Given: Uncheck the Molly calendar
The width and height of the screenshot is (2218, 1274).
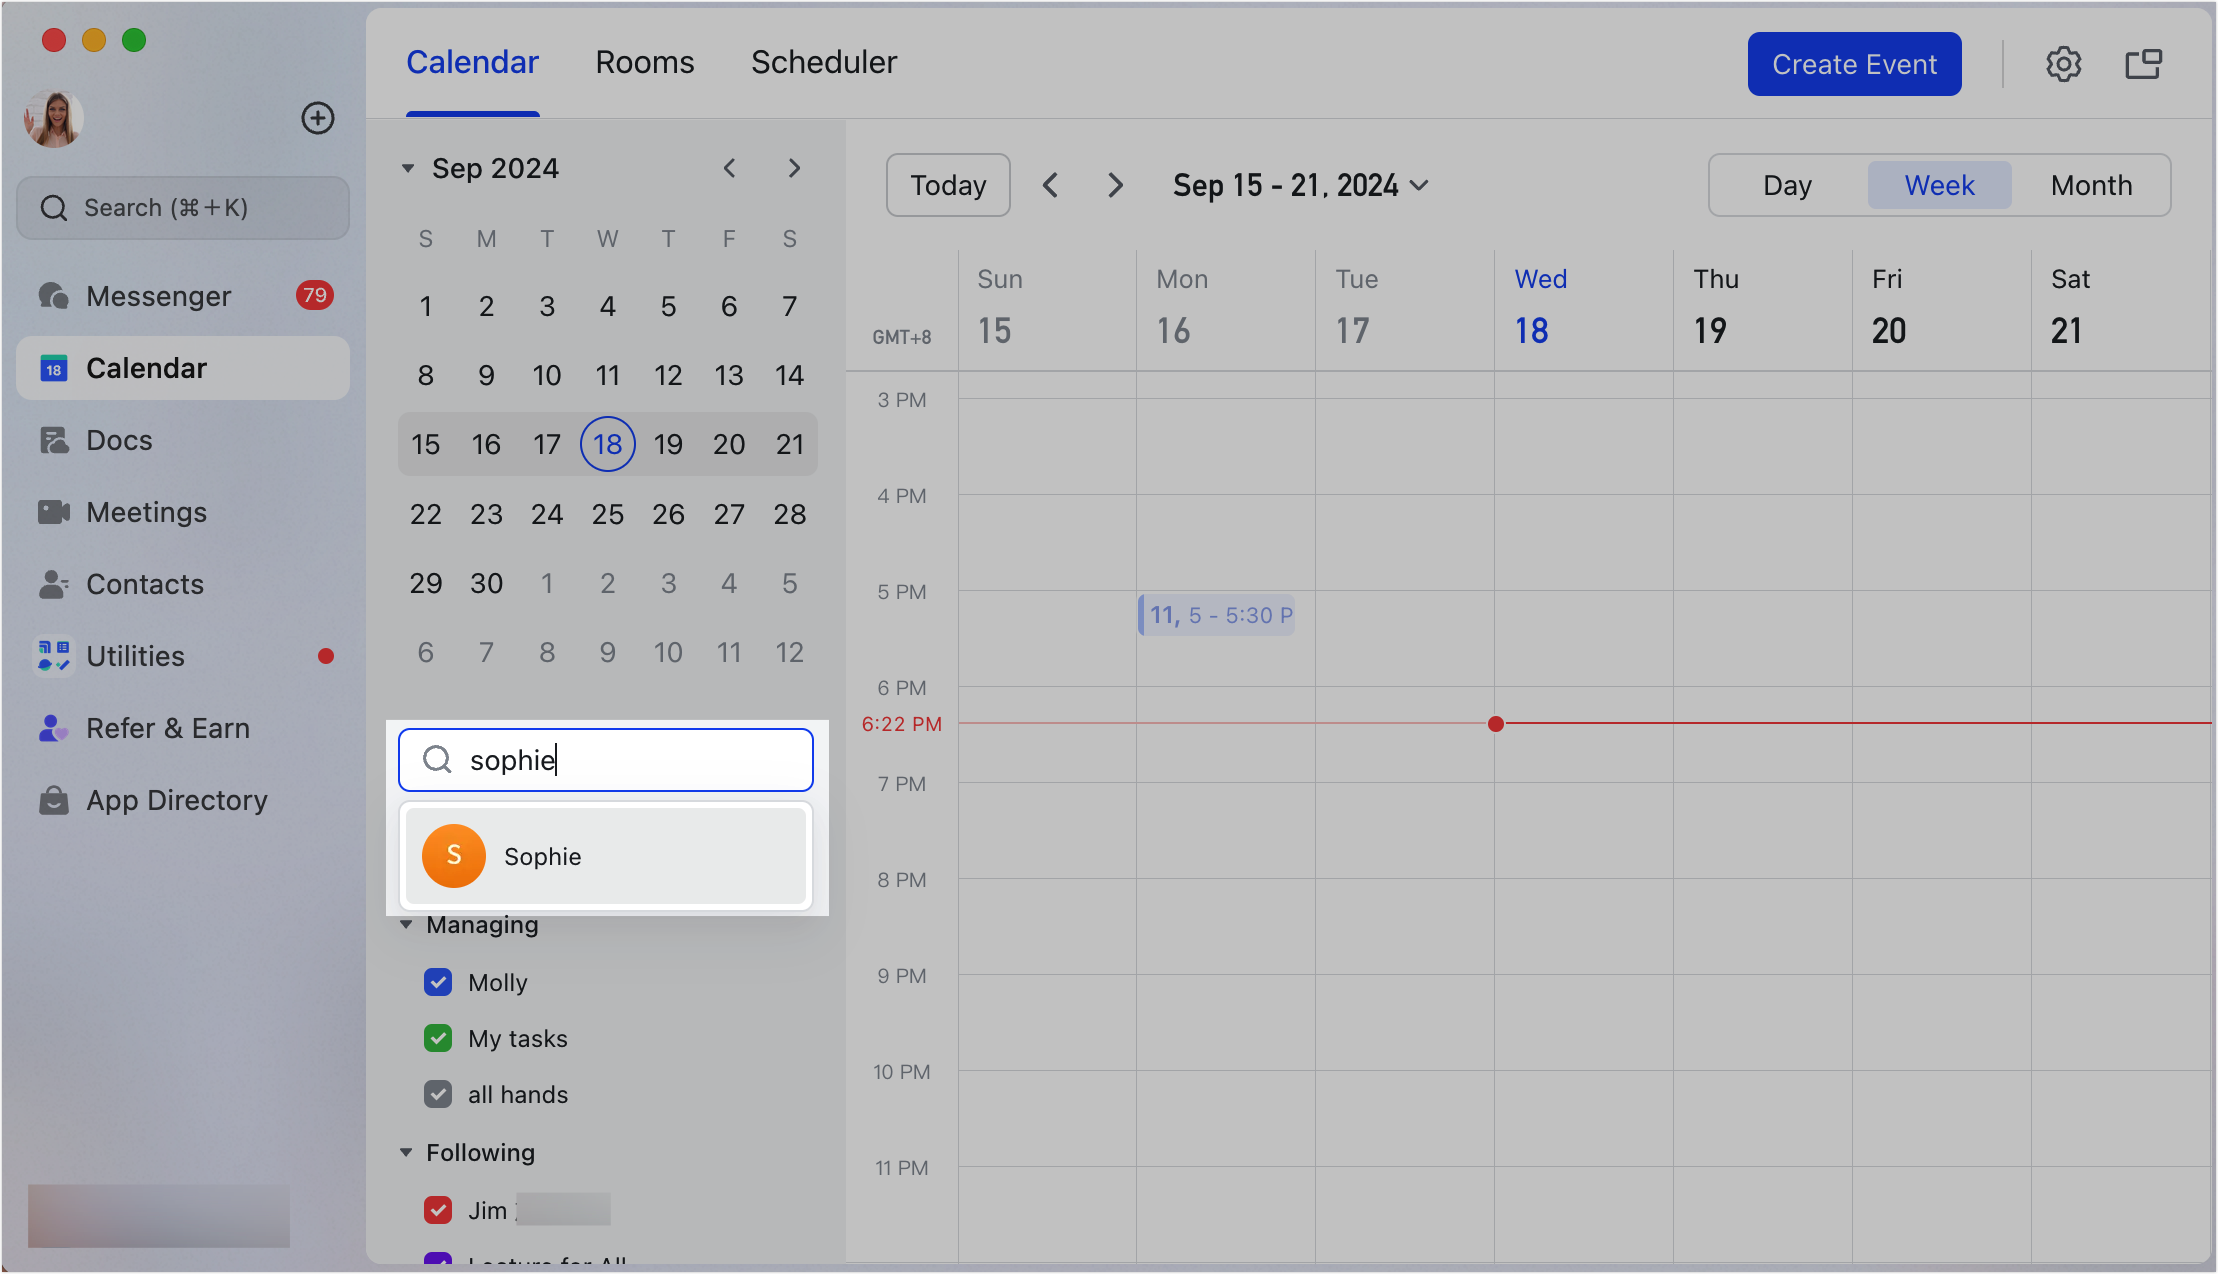Looking at the screenshot, I should (438, 982).
